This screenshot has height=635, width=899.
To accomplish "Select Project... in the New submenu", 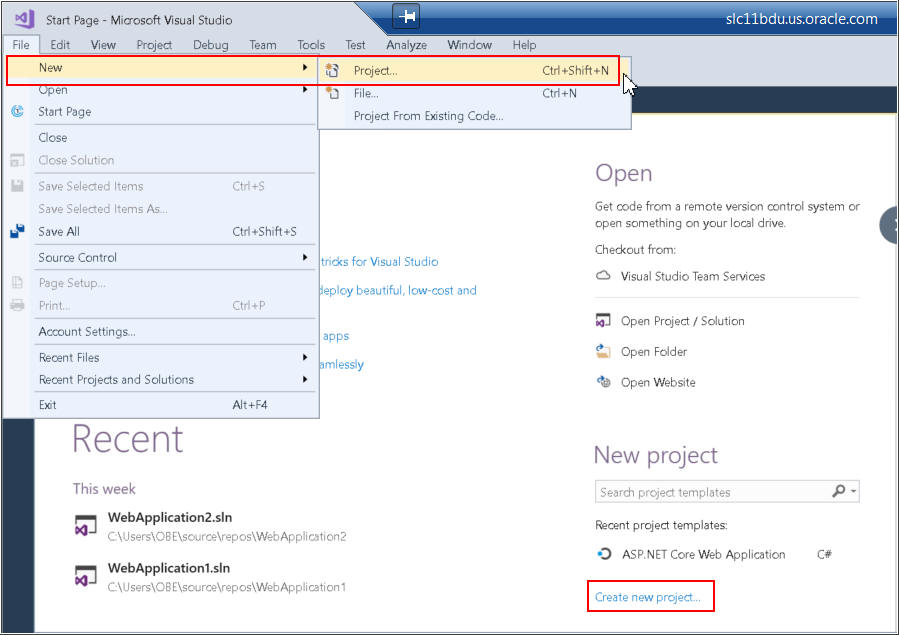I will 474,70.
